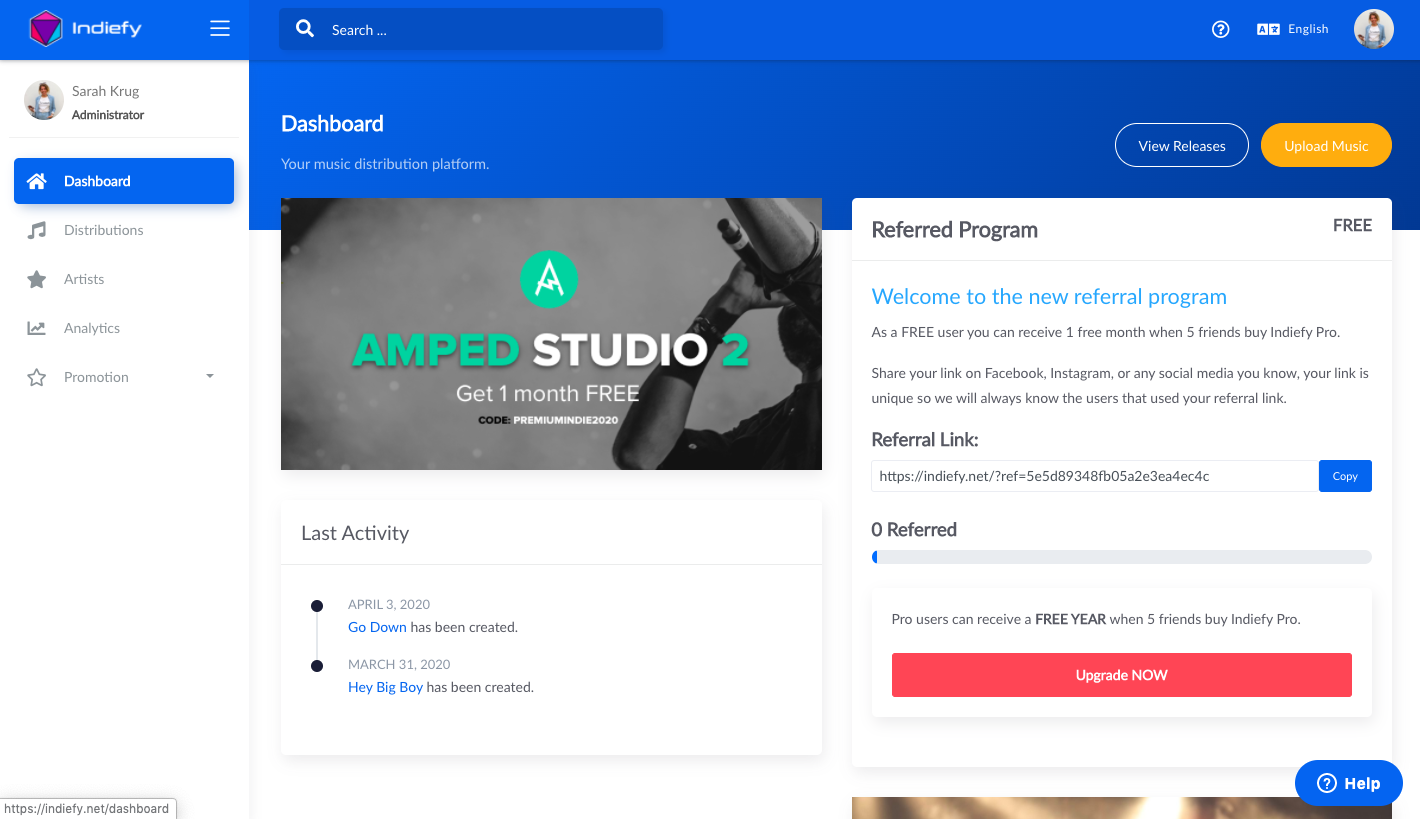Click the Artists star icon
1420x819 pixels.
(x=37, y=279)
